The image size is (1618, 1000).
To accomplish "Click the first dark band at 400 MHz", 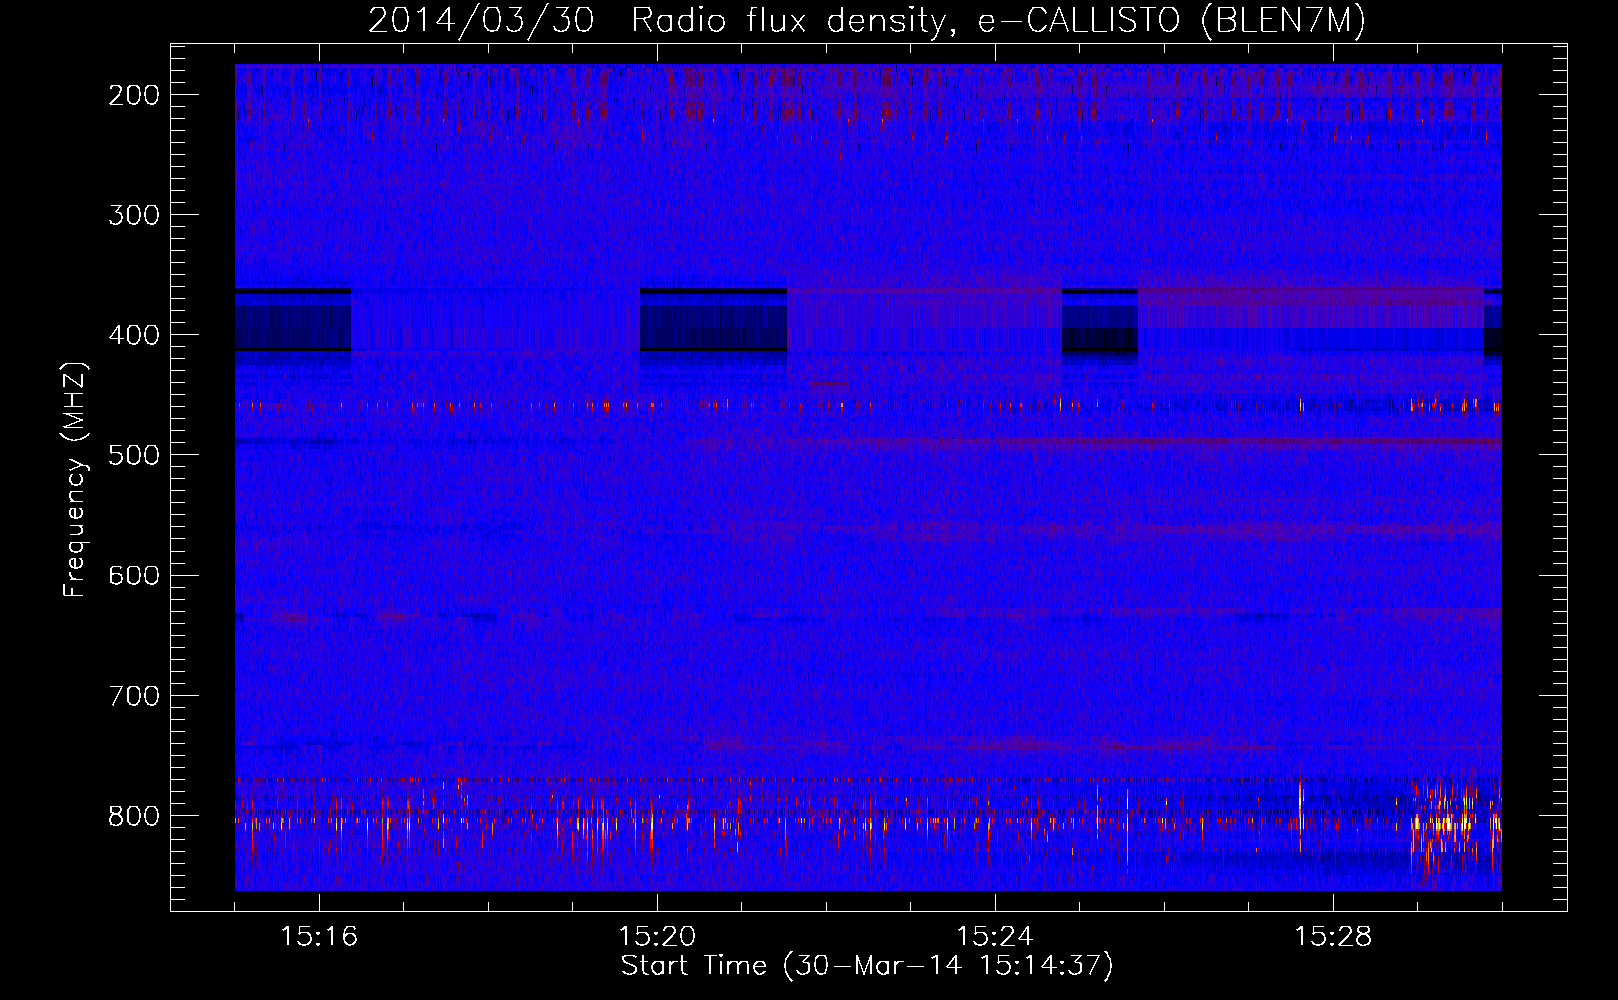I will tap(293, 321).
